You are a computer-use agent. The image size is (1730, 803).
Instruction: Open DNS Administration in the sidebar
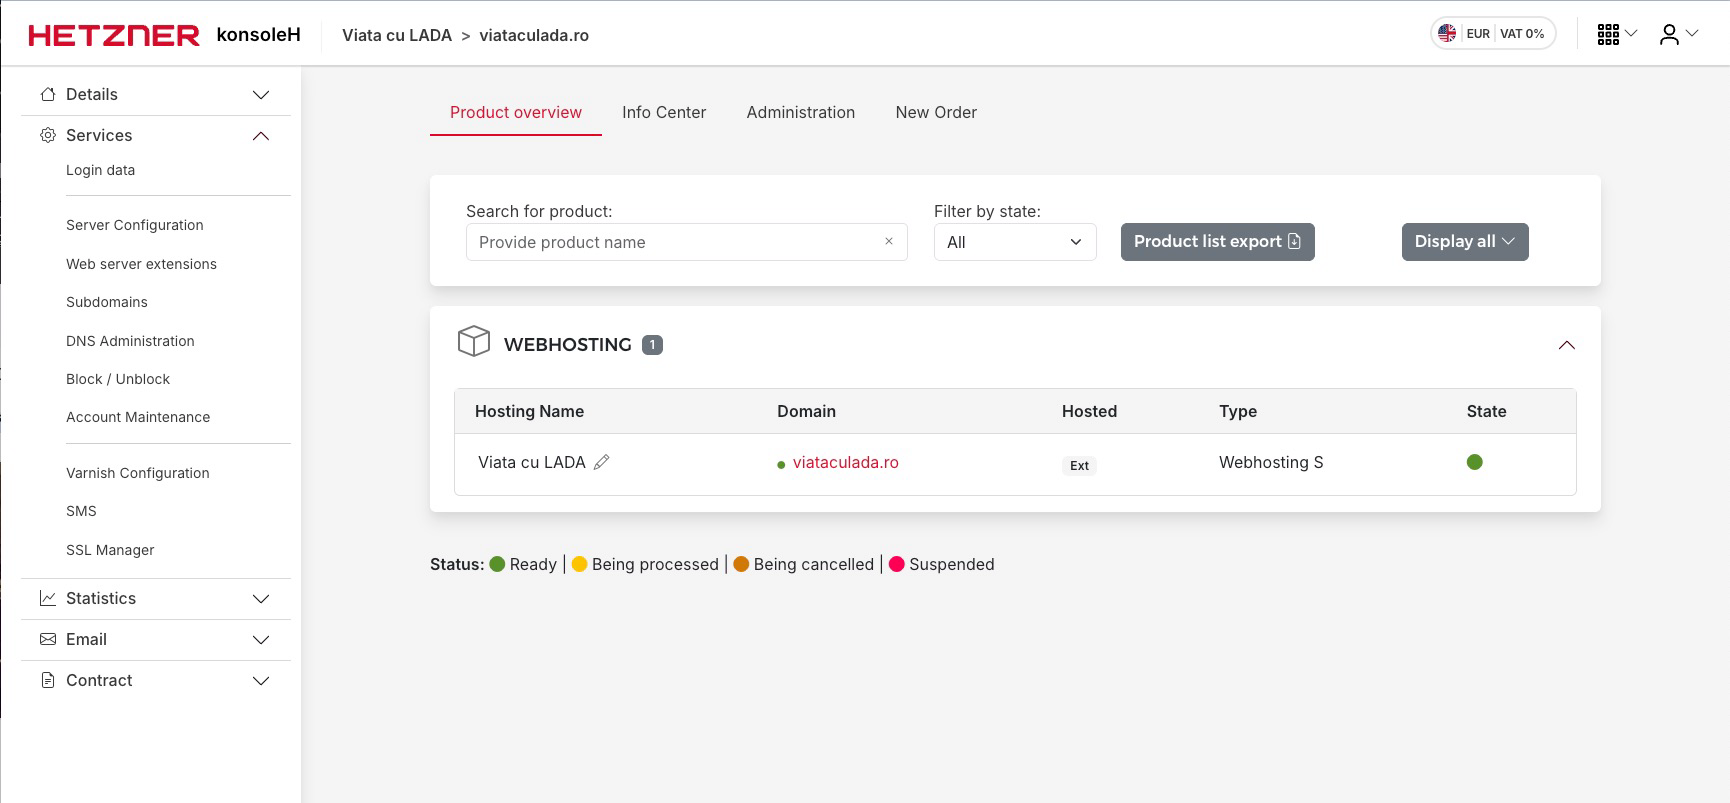(x=130, y=341)
